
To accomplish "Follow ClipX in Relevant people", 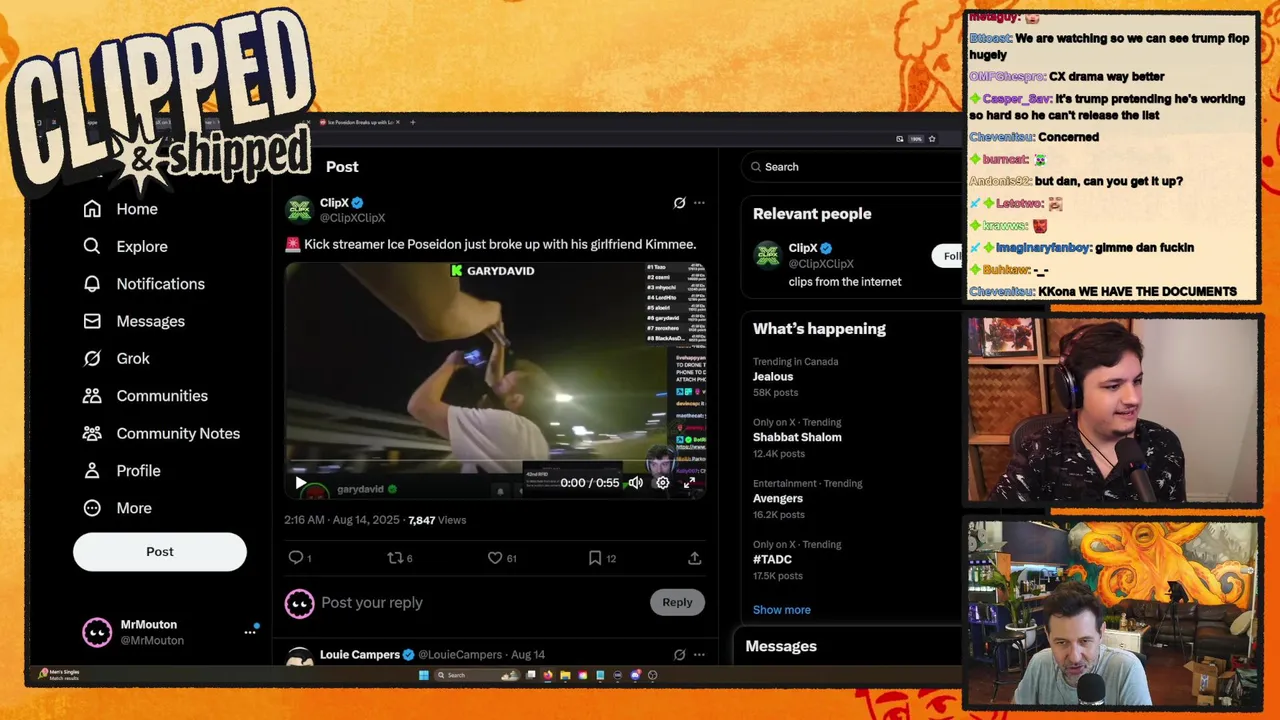I will pyautogui.click(x=948, y=256).
